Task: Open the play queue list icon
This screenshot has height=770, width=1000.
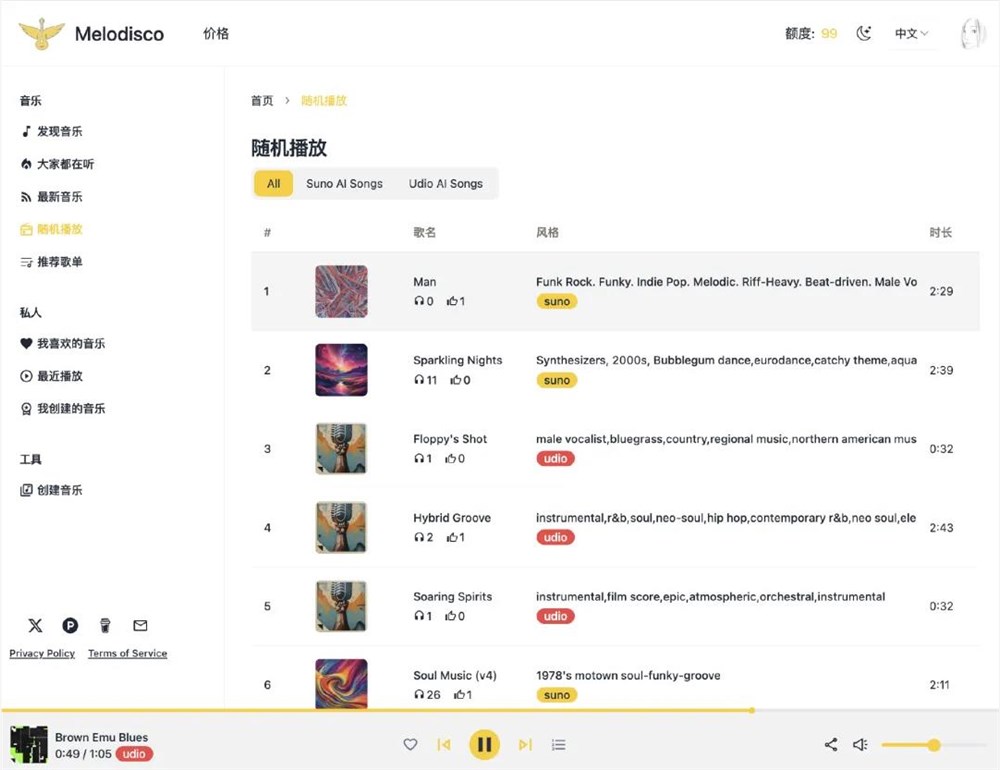Action: tap(559, 745)
